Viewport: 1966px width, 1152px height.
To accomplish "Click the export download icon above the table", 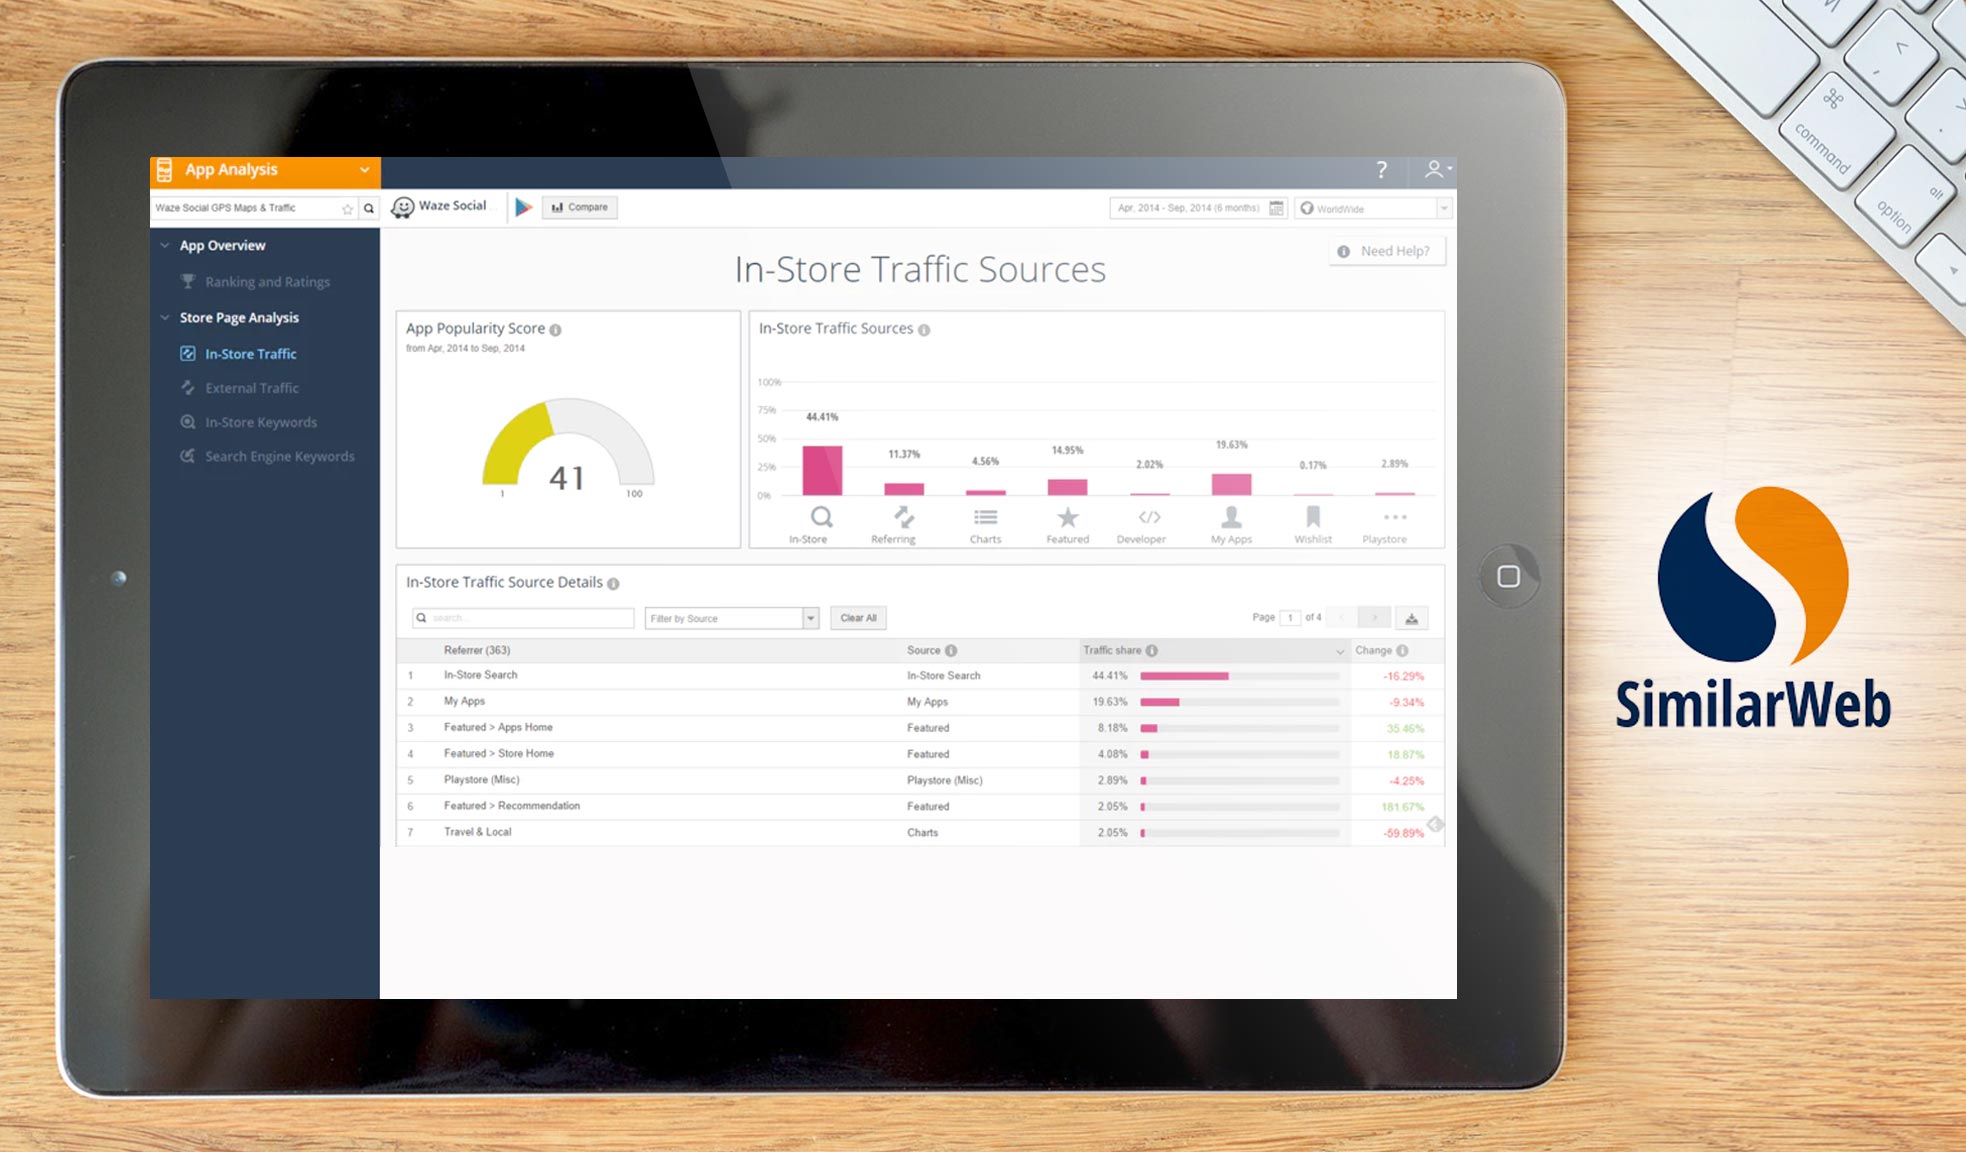I will 1412,617.
